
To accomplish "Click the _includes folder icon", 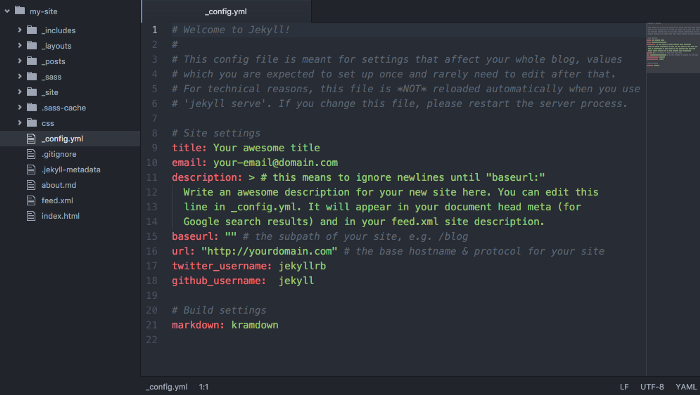I will pyautogui.click(x=32, y=30).
